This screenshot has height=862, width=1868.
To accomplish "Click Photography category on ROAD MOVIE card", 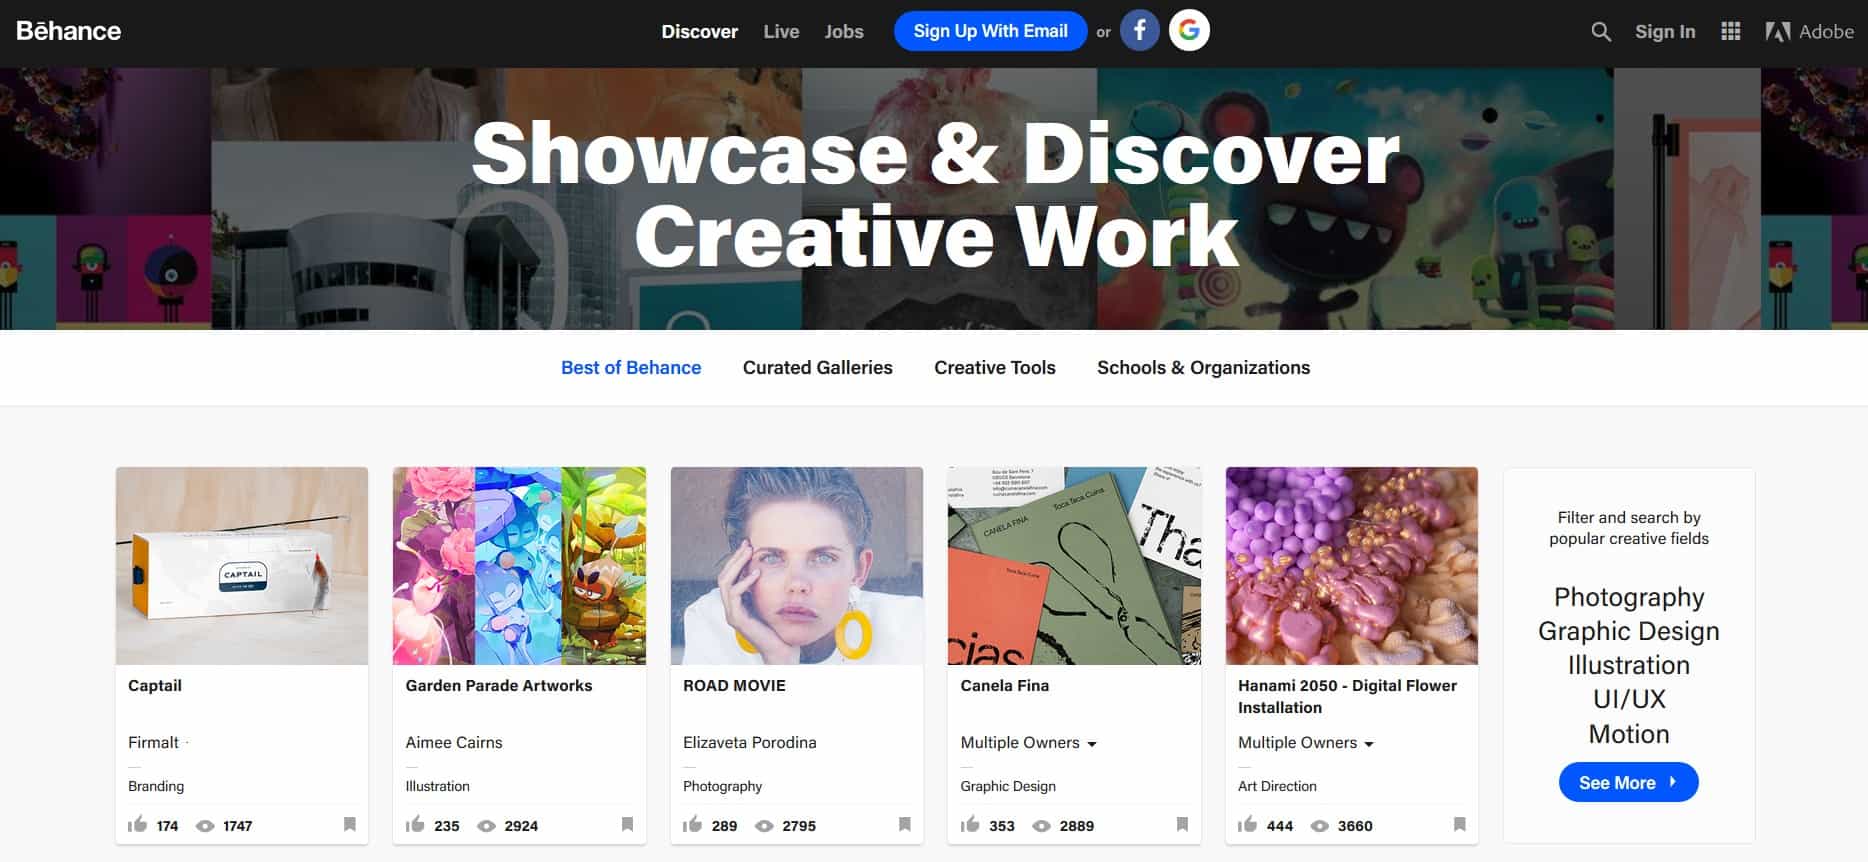I will pyautogui.click(x=722, y=787).
